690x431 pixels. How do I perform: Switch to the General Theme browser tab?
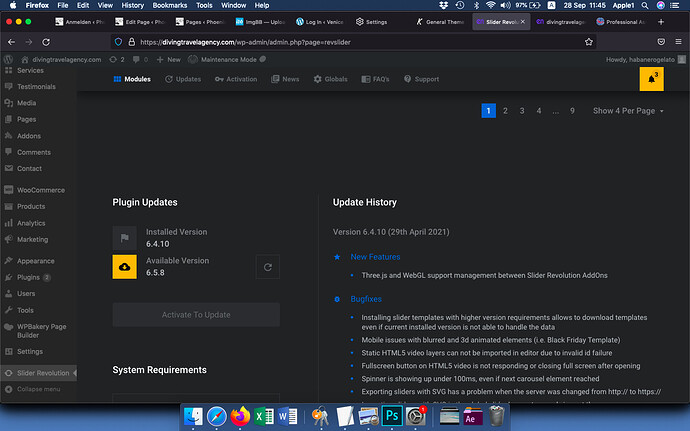pos(440,22)
